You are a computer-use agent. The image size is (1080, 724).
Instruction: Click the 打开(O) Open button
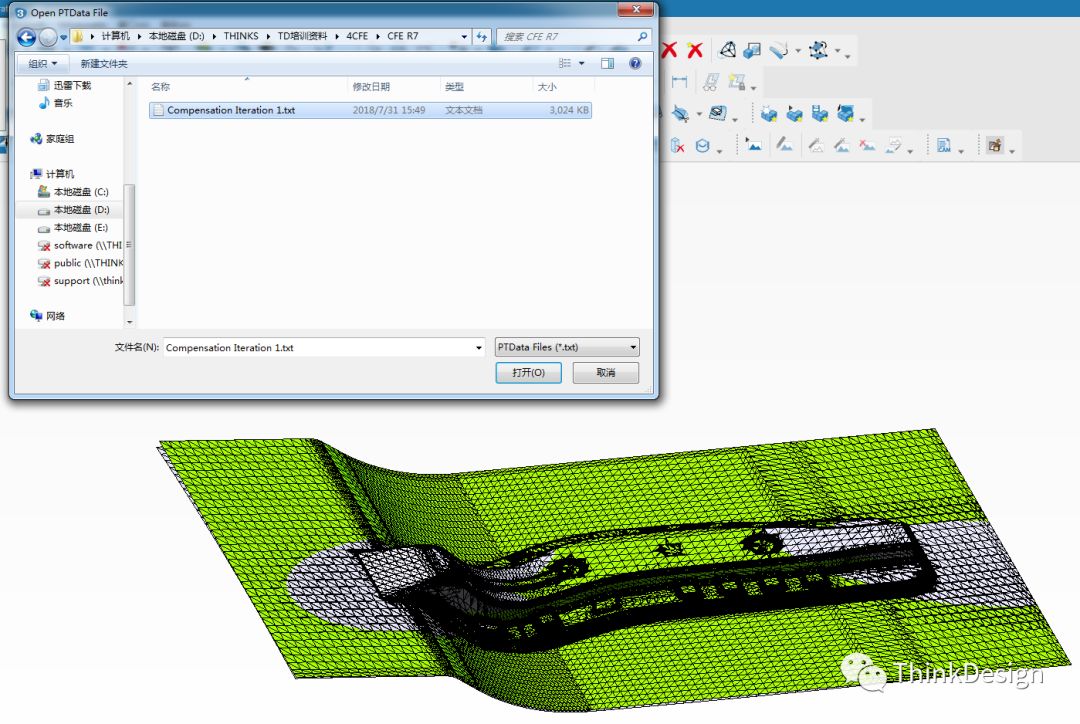click(x=528, y=372)
